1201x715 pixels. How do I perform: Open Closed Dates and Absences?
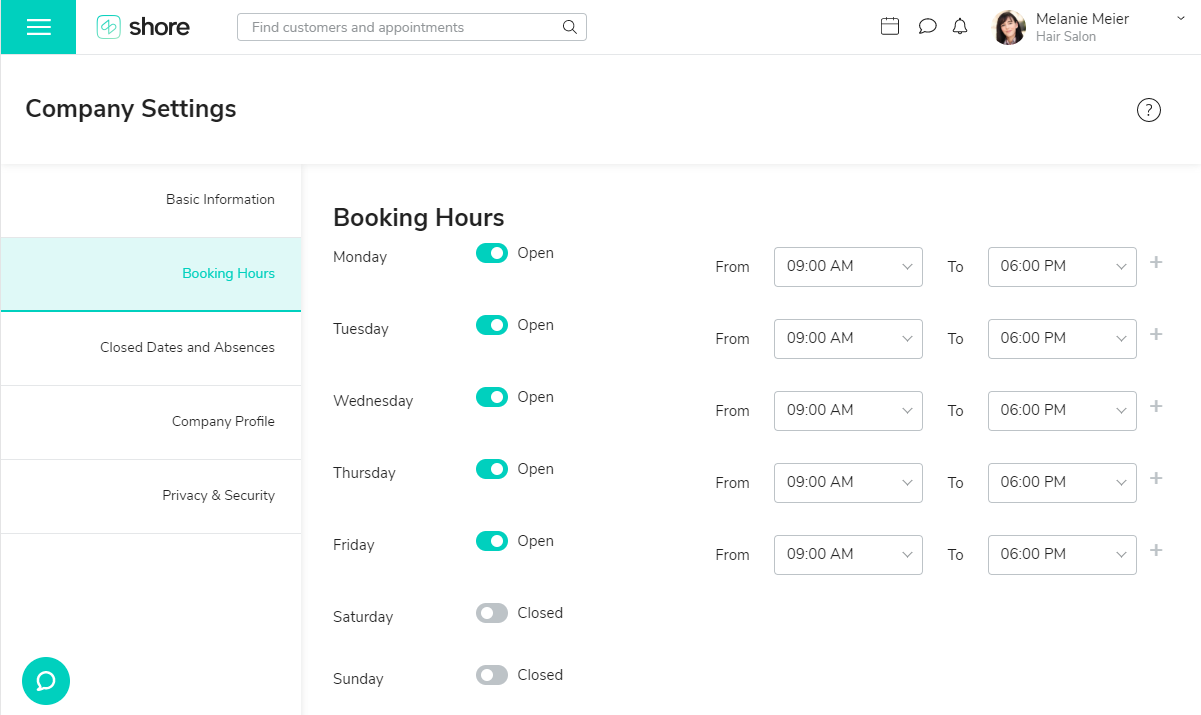151,348
